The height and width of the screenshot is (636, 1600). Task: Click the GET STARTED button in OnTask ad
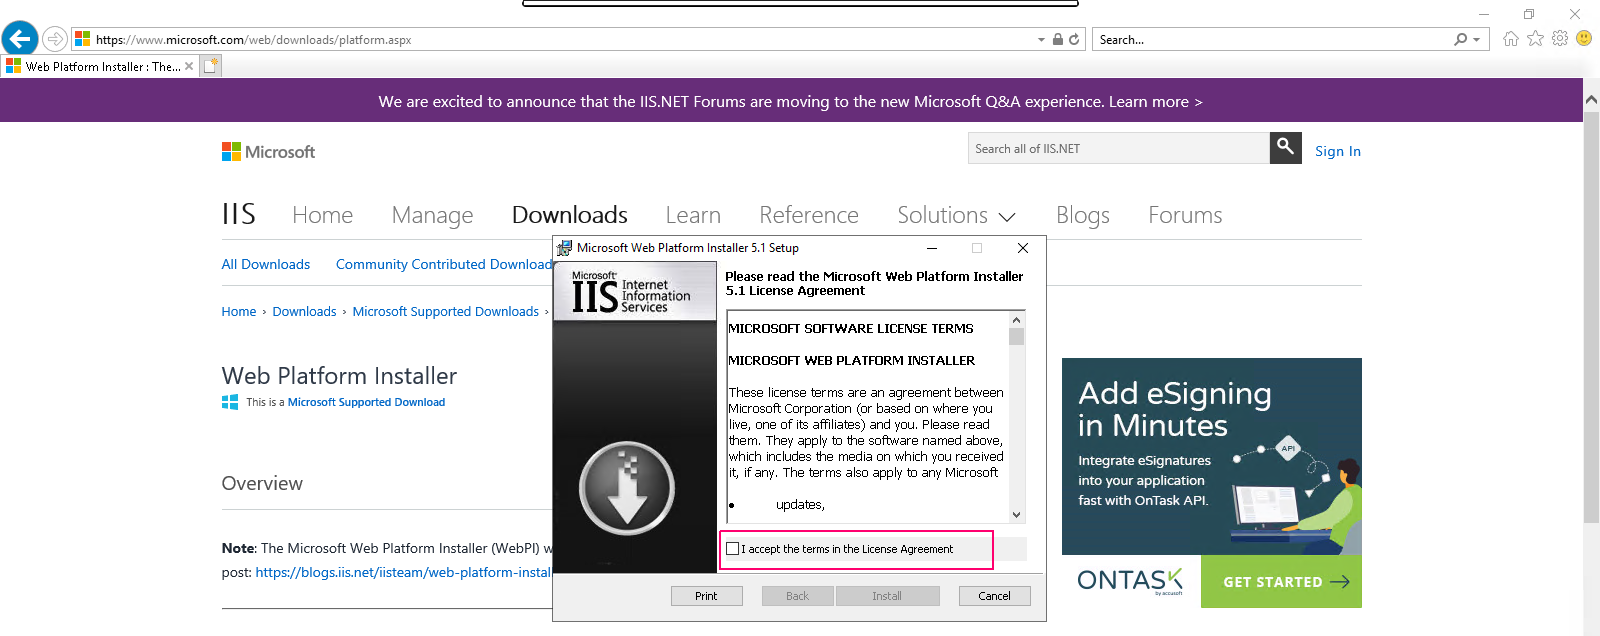1281,582
